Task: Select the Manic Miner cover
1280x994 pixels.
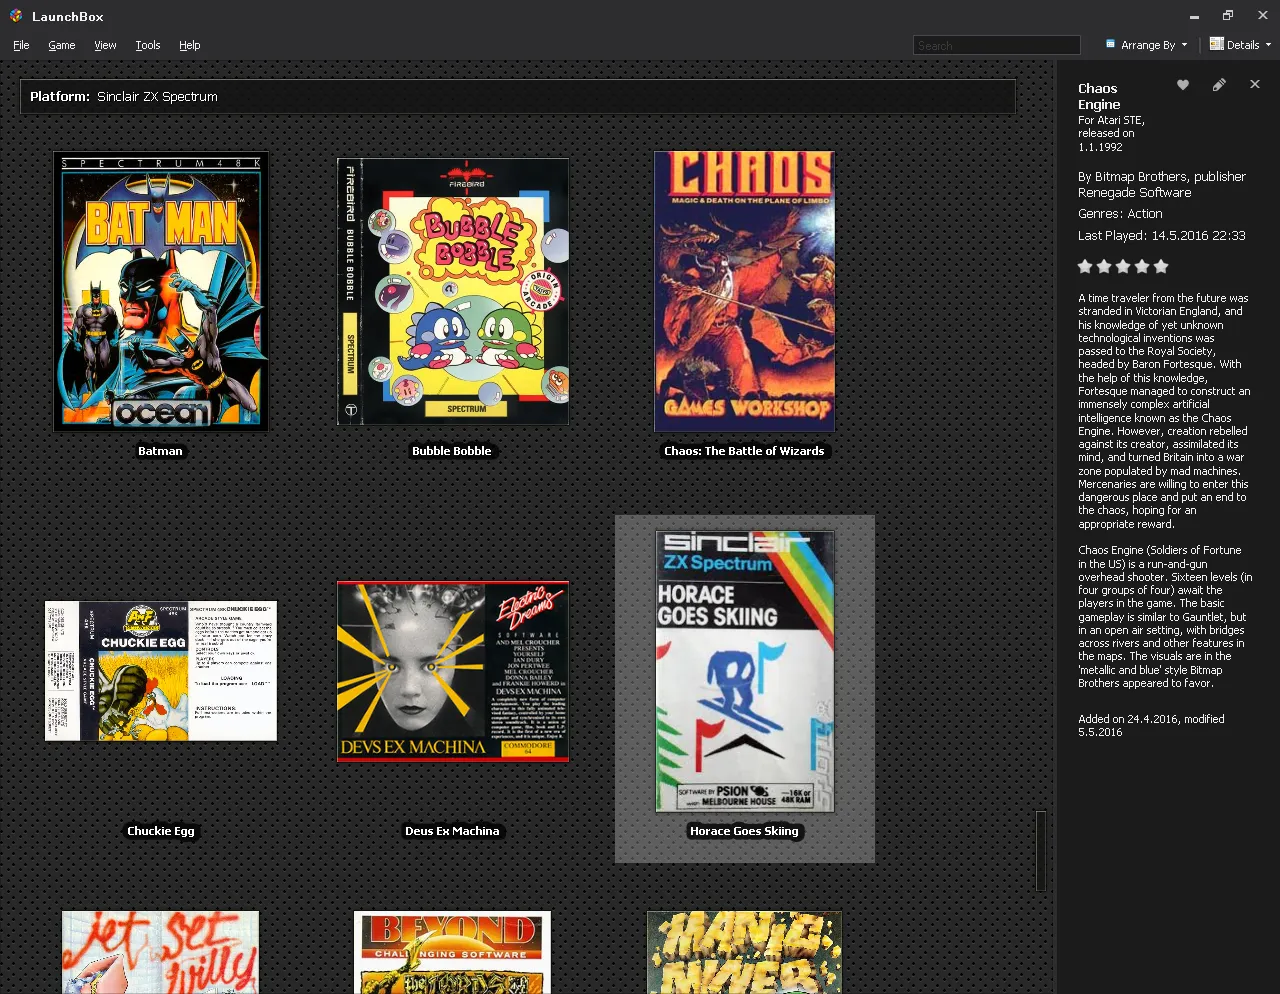Action: pyautogui.click(x=744, y=952)
